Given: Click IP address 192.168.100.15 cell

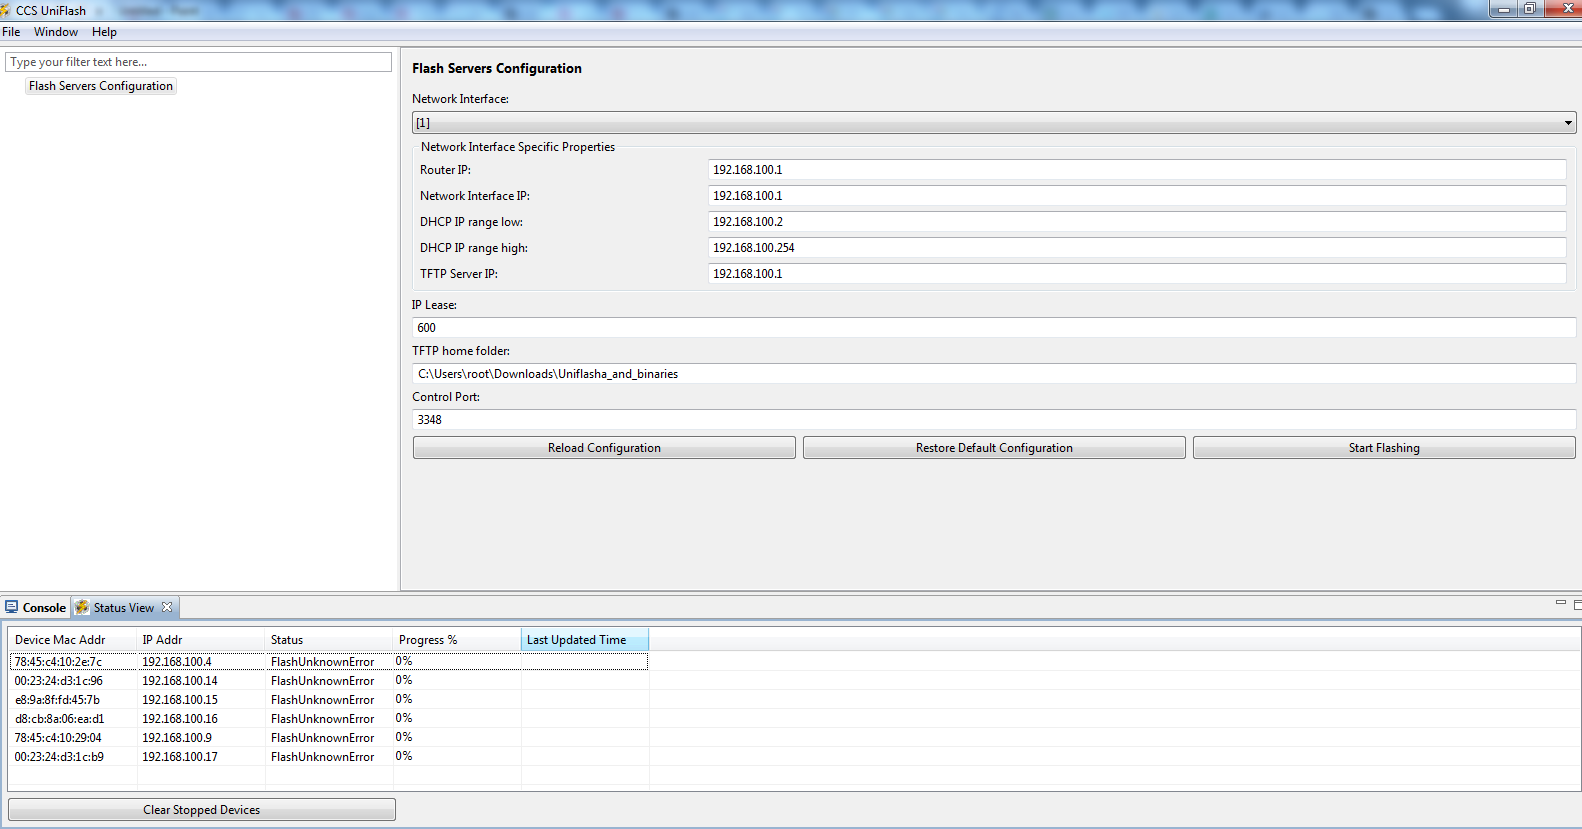Looking at the screenshot, I should pos(180,700).
